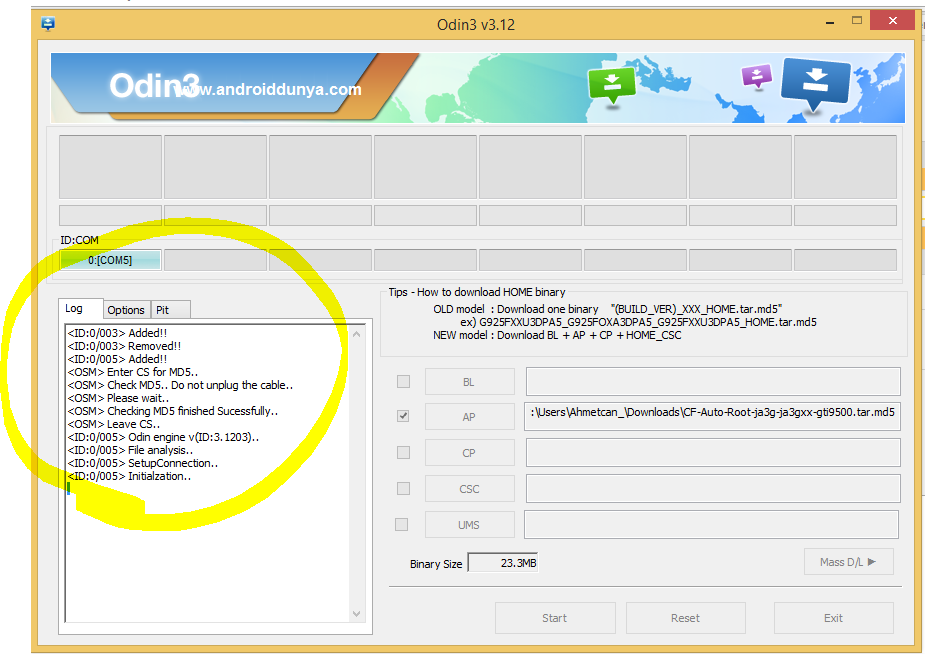
Task: Click the CSC file button
Action: pos(470,489)
